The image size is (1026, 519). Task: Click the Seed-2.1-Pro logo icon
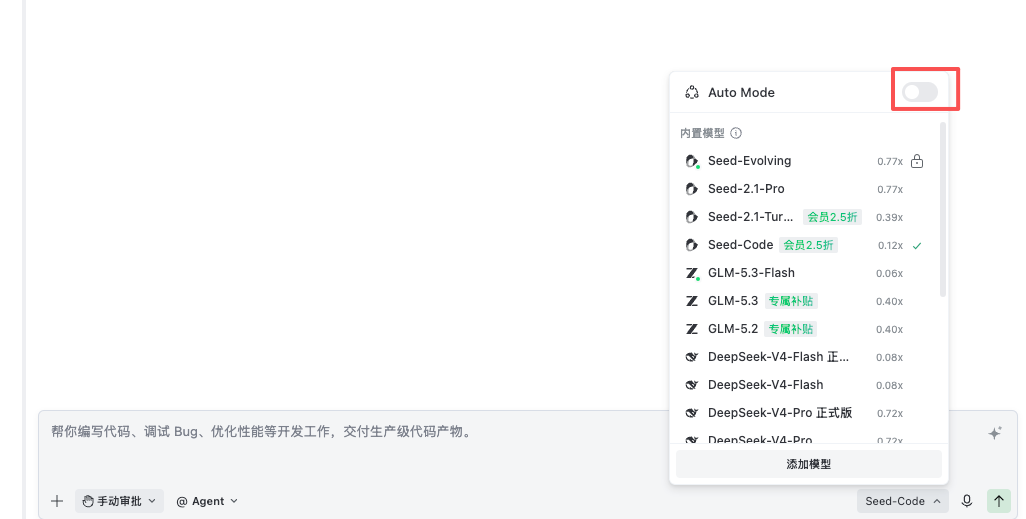(x=692, y=189)
